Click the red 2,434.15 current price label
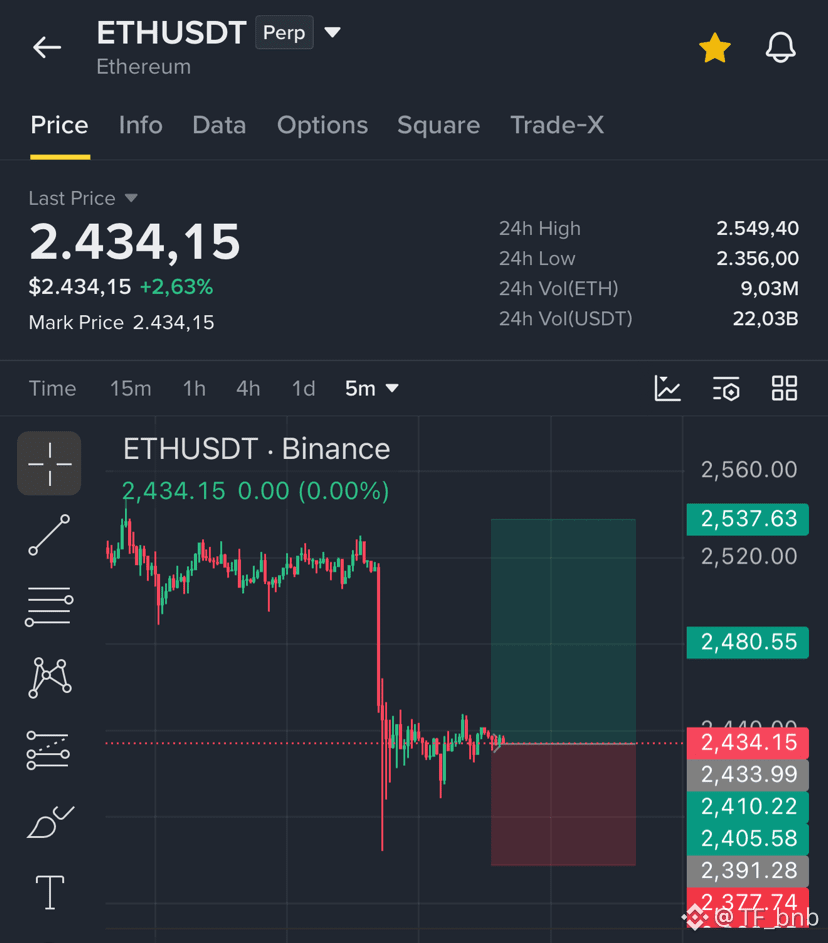Image resolution: width=828 pixels, height=943 pixels. pyautogui.click(x=747, y=743)
